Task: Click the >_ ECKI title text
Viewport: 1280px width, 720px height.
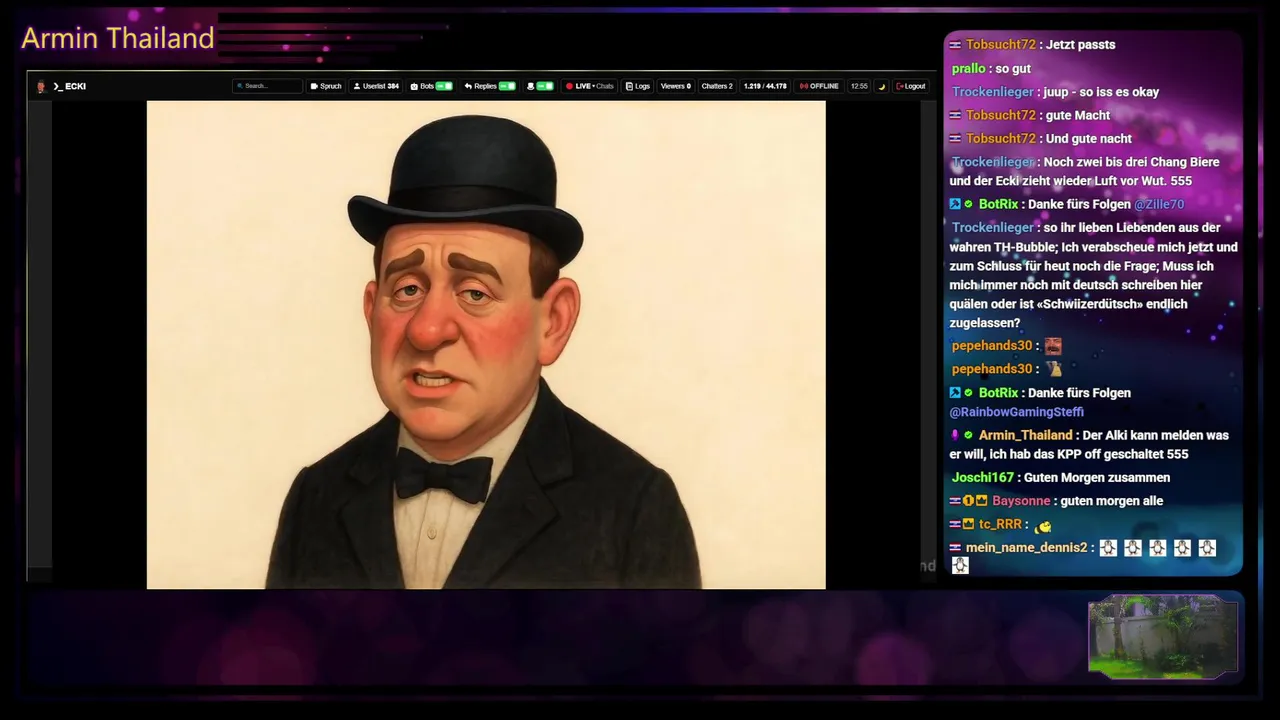Action: [70, 86]
